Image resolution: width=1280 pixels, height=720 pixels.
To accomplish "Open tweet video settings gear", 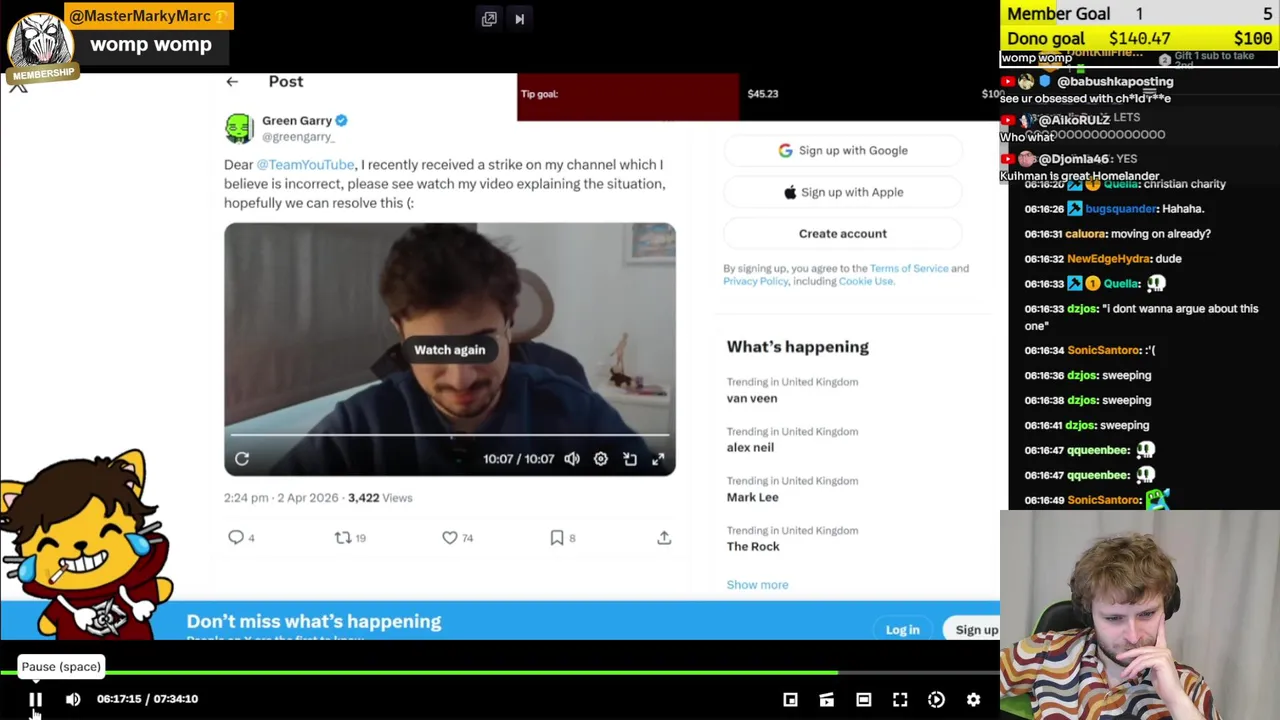I will coord(601,459).
